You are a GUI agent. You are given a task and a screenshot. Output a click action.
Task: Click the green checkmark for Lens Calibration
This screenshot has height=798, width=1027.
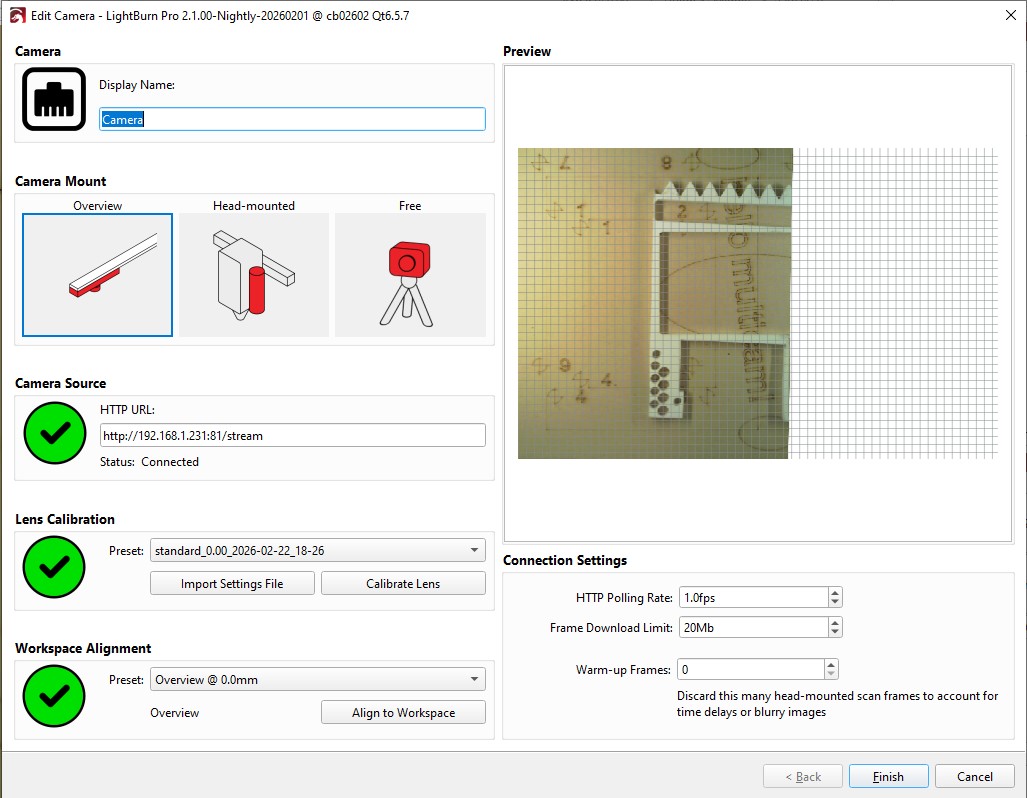click(54, 567)
